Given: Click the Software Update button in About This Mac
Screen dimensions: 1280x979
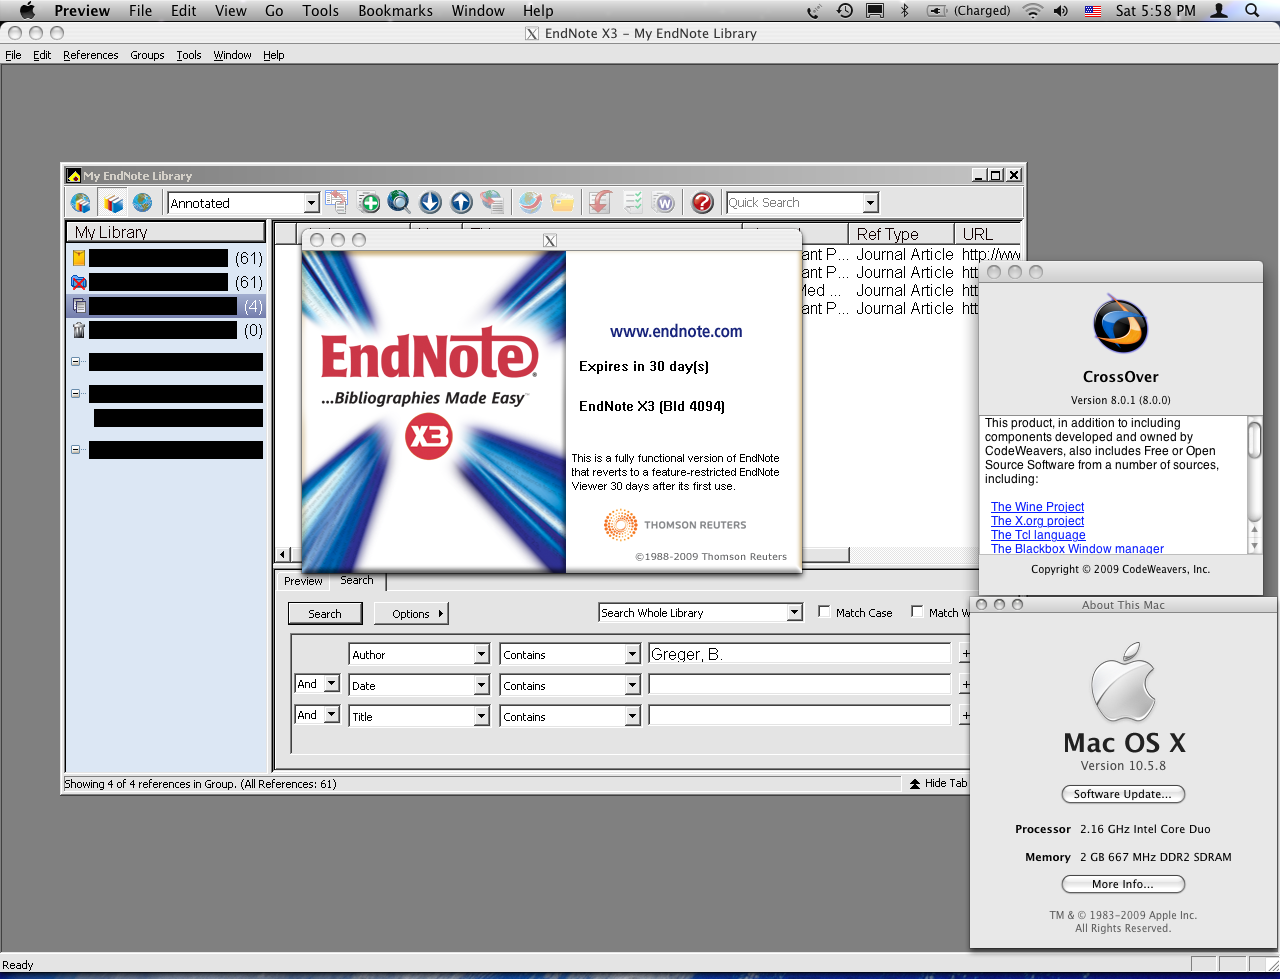Looking at the screenshot, I should (1122, 793).
